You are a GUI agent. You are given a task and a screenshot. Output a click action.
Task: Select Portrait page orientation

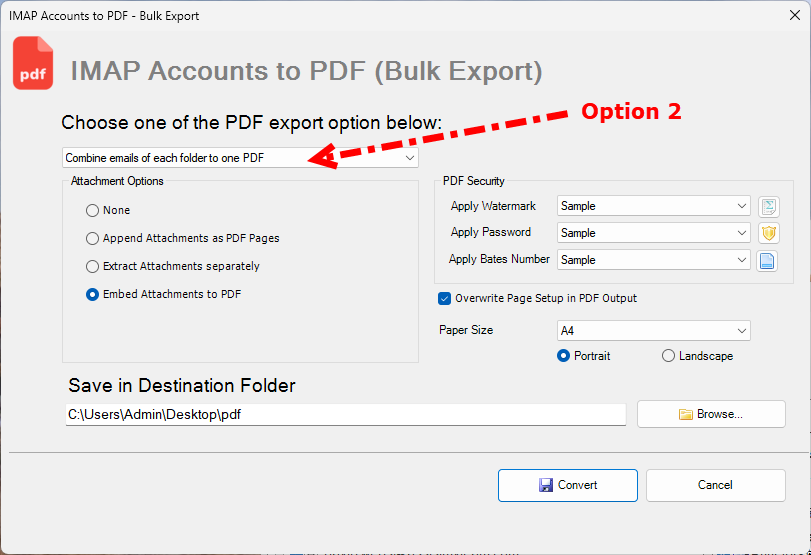(564, 356)
